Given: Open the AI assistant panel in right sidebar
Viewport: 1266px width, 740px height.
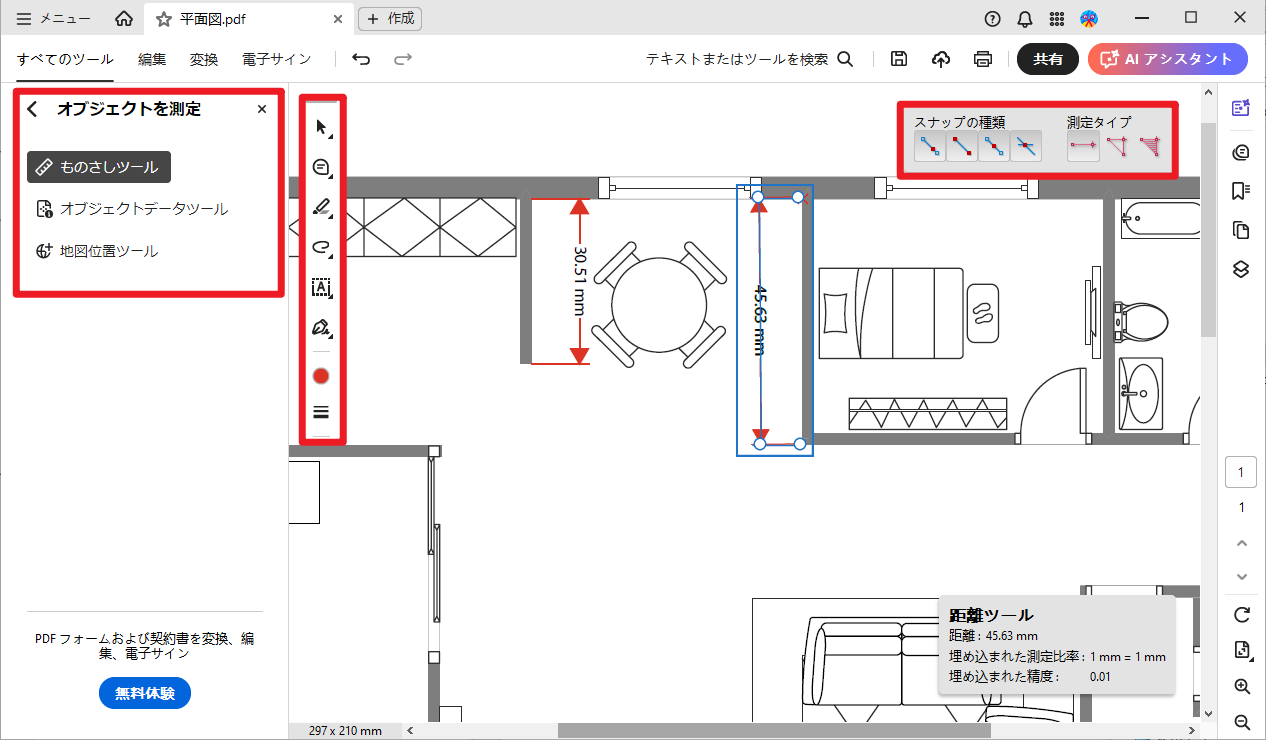Looking at the screenshot, I should tap(1242, 109).
